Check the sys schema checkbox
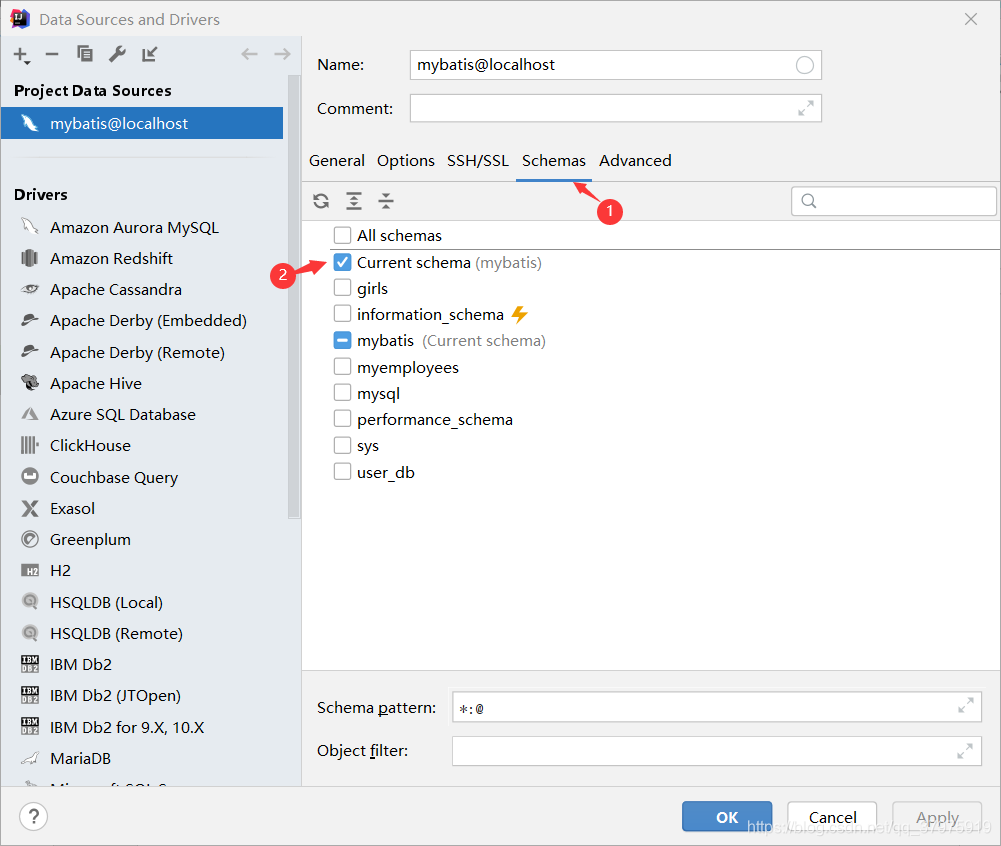 (x=342, y=445)
